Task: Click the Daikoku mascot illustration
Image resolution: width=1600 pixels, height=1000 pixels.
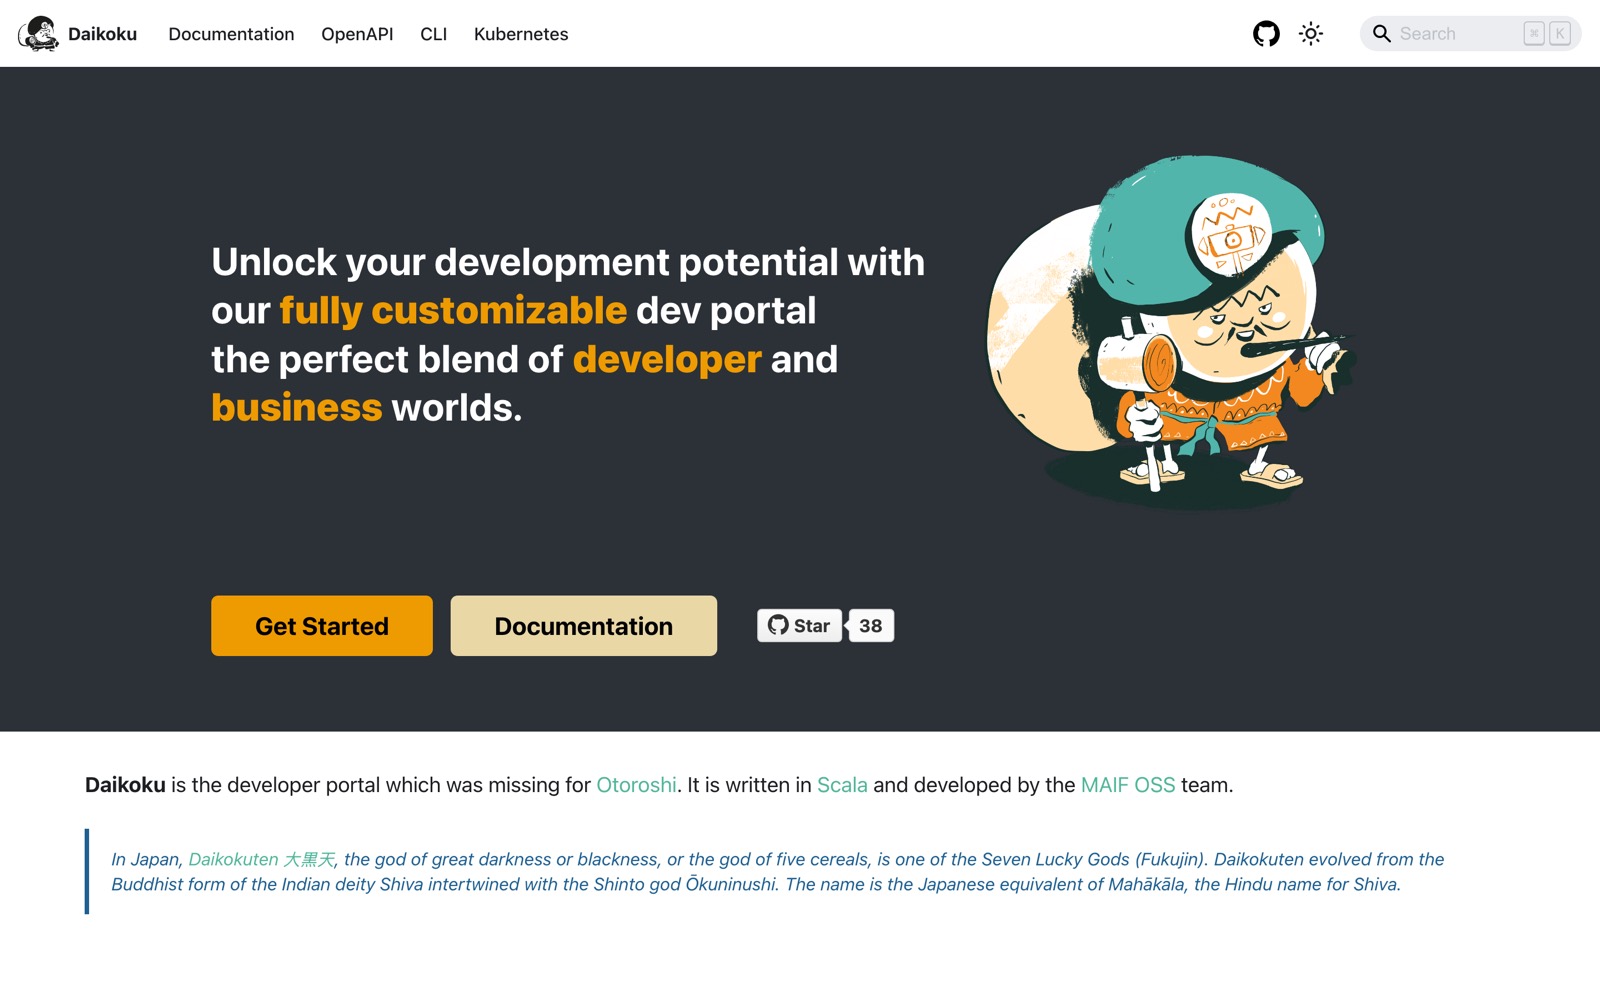Action: [1170, 332]
